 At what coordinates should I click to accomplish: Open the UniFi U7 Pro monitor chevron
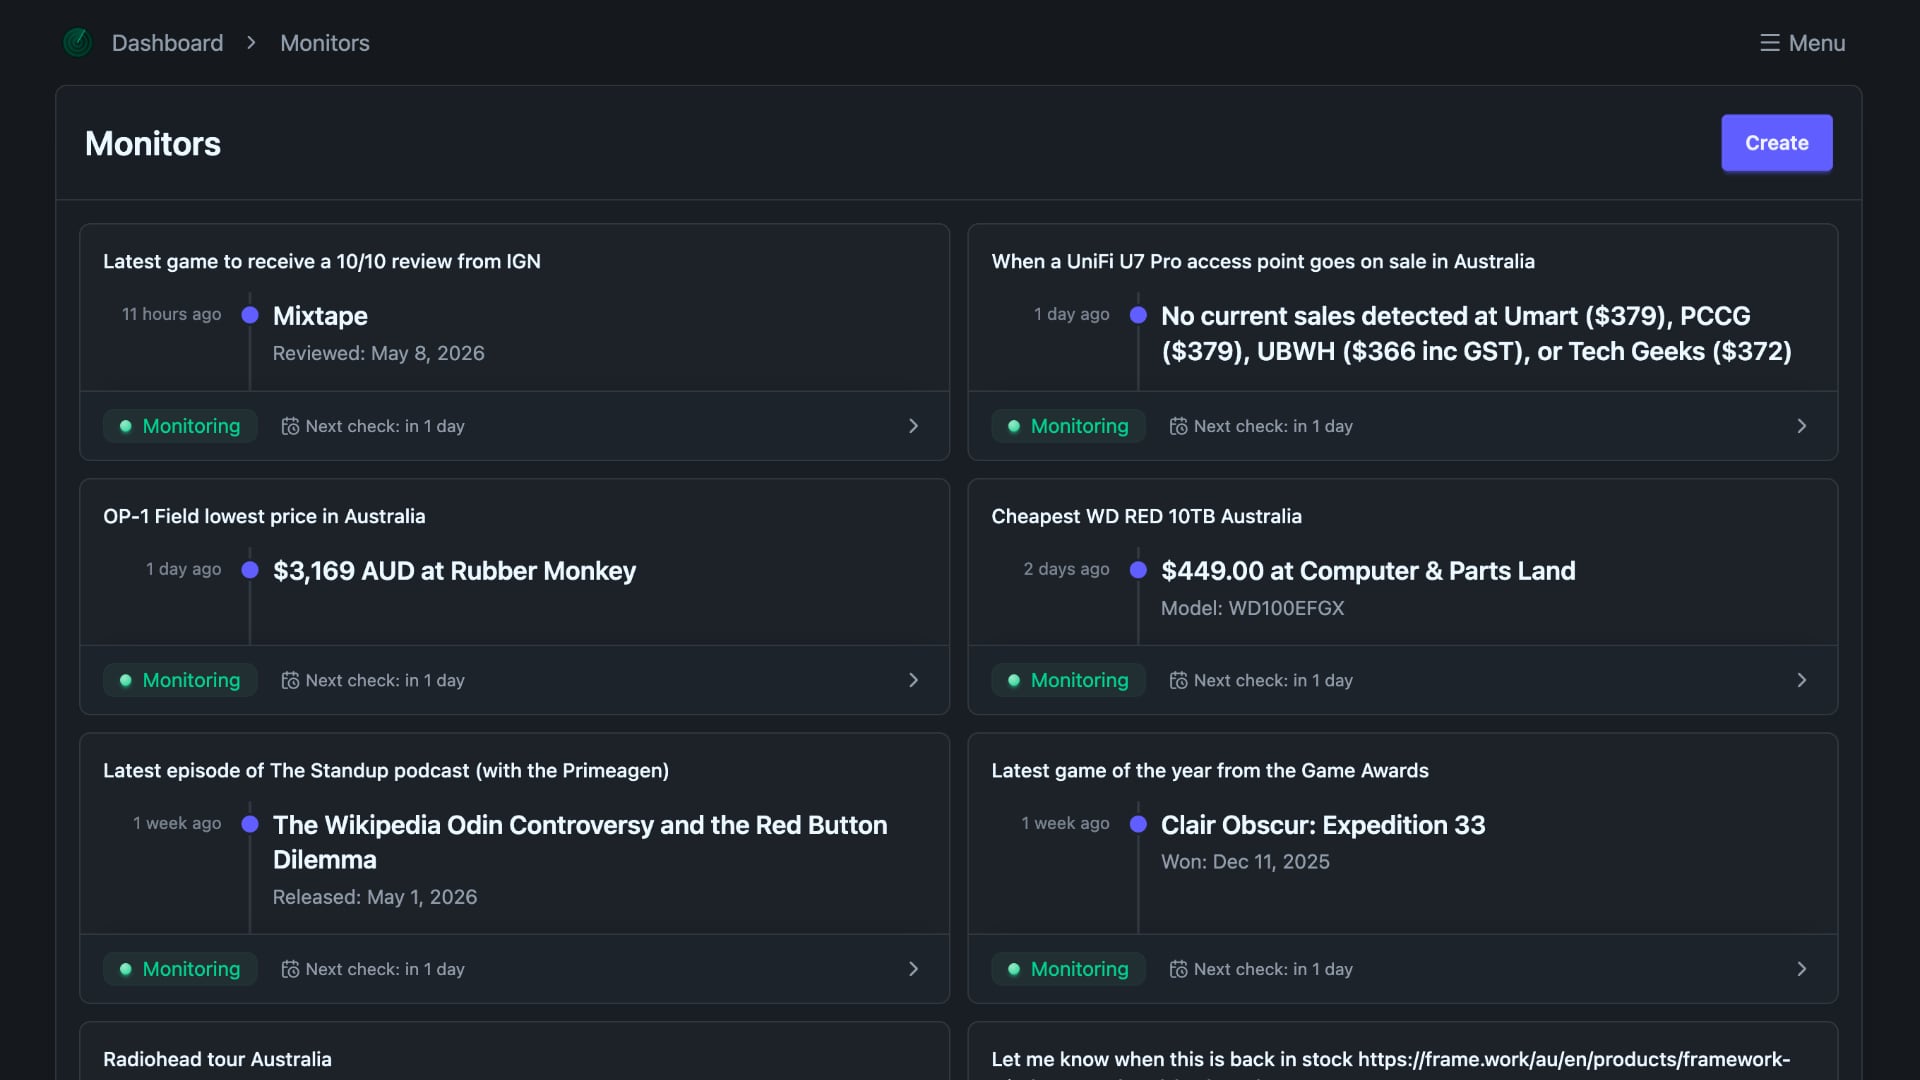point(1801,426)
